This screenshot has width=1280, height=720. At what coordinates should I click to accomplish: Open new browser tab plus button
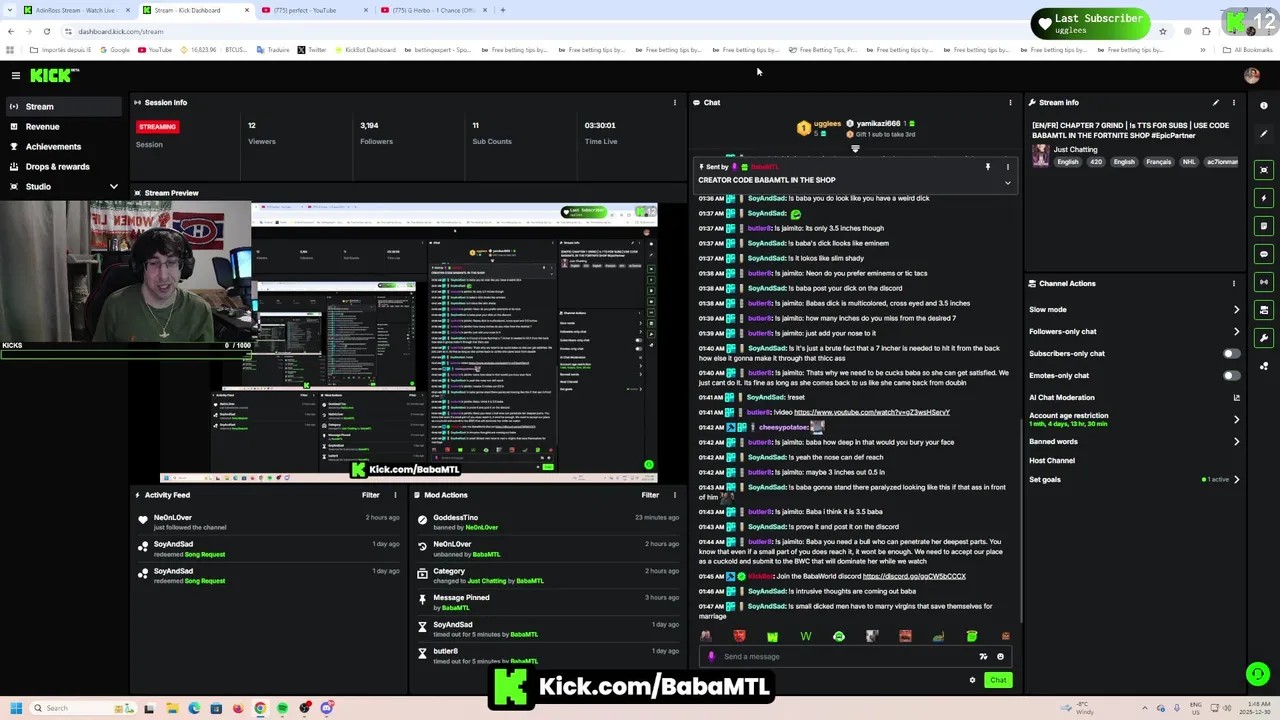coord(503,10)
